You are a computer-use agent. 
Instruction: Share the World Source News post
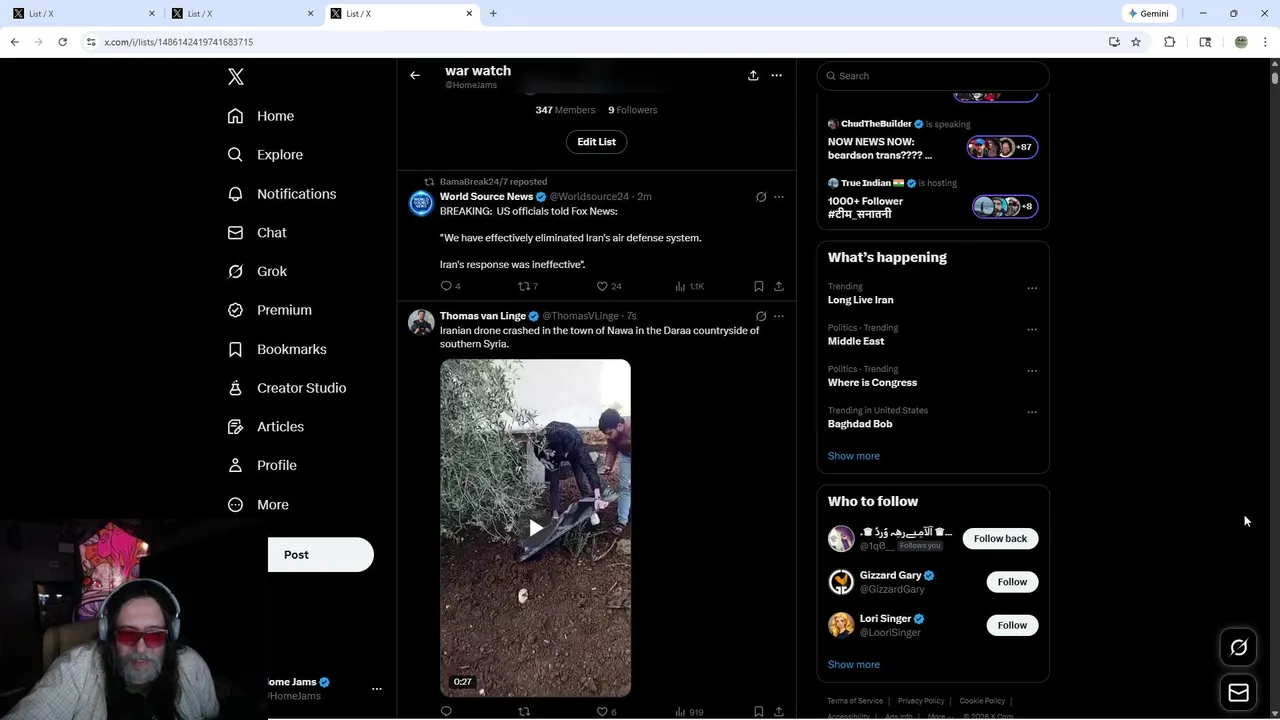point(778,286)
